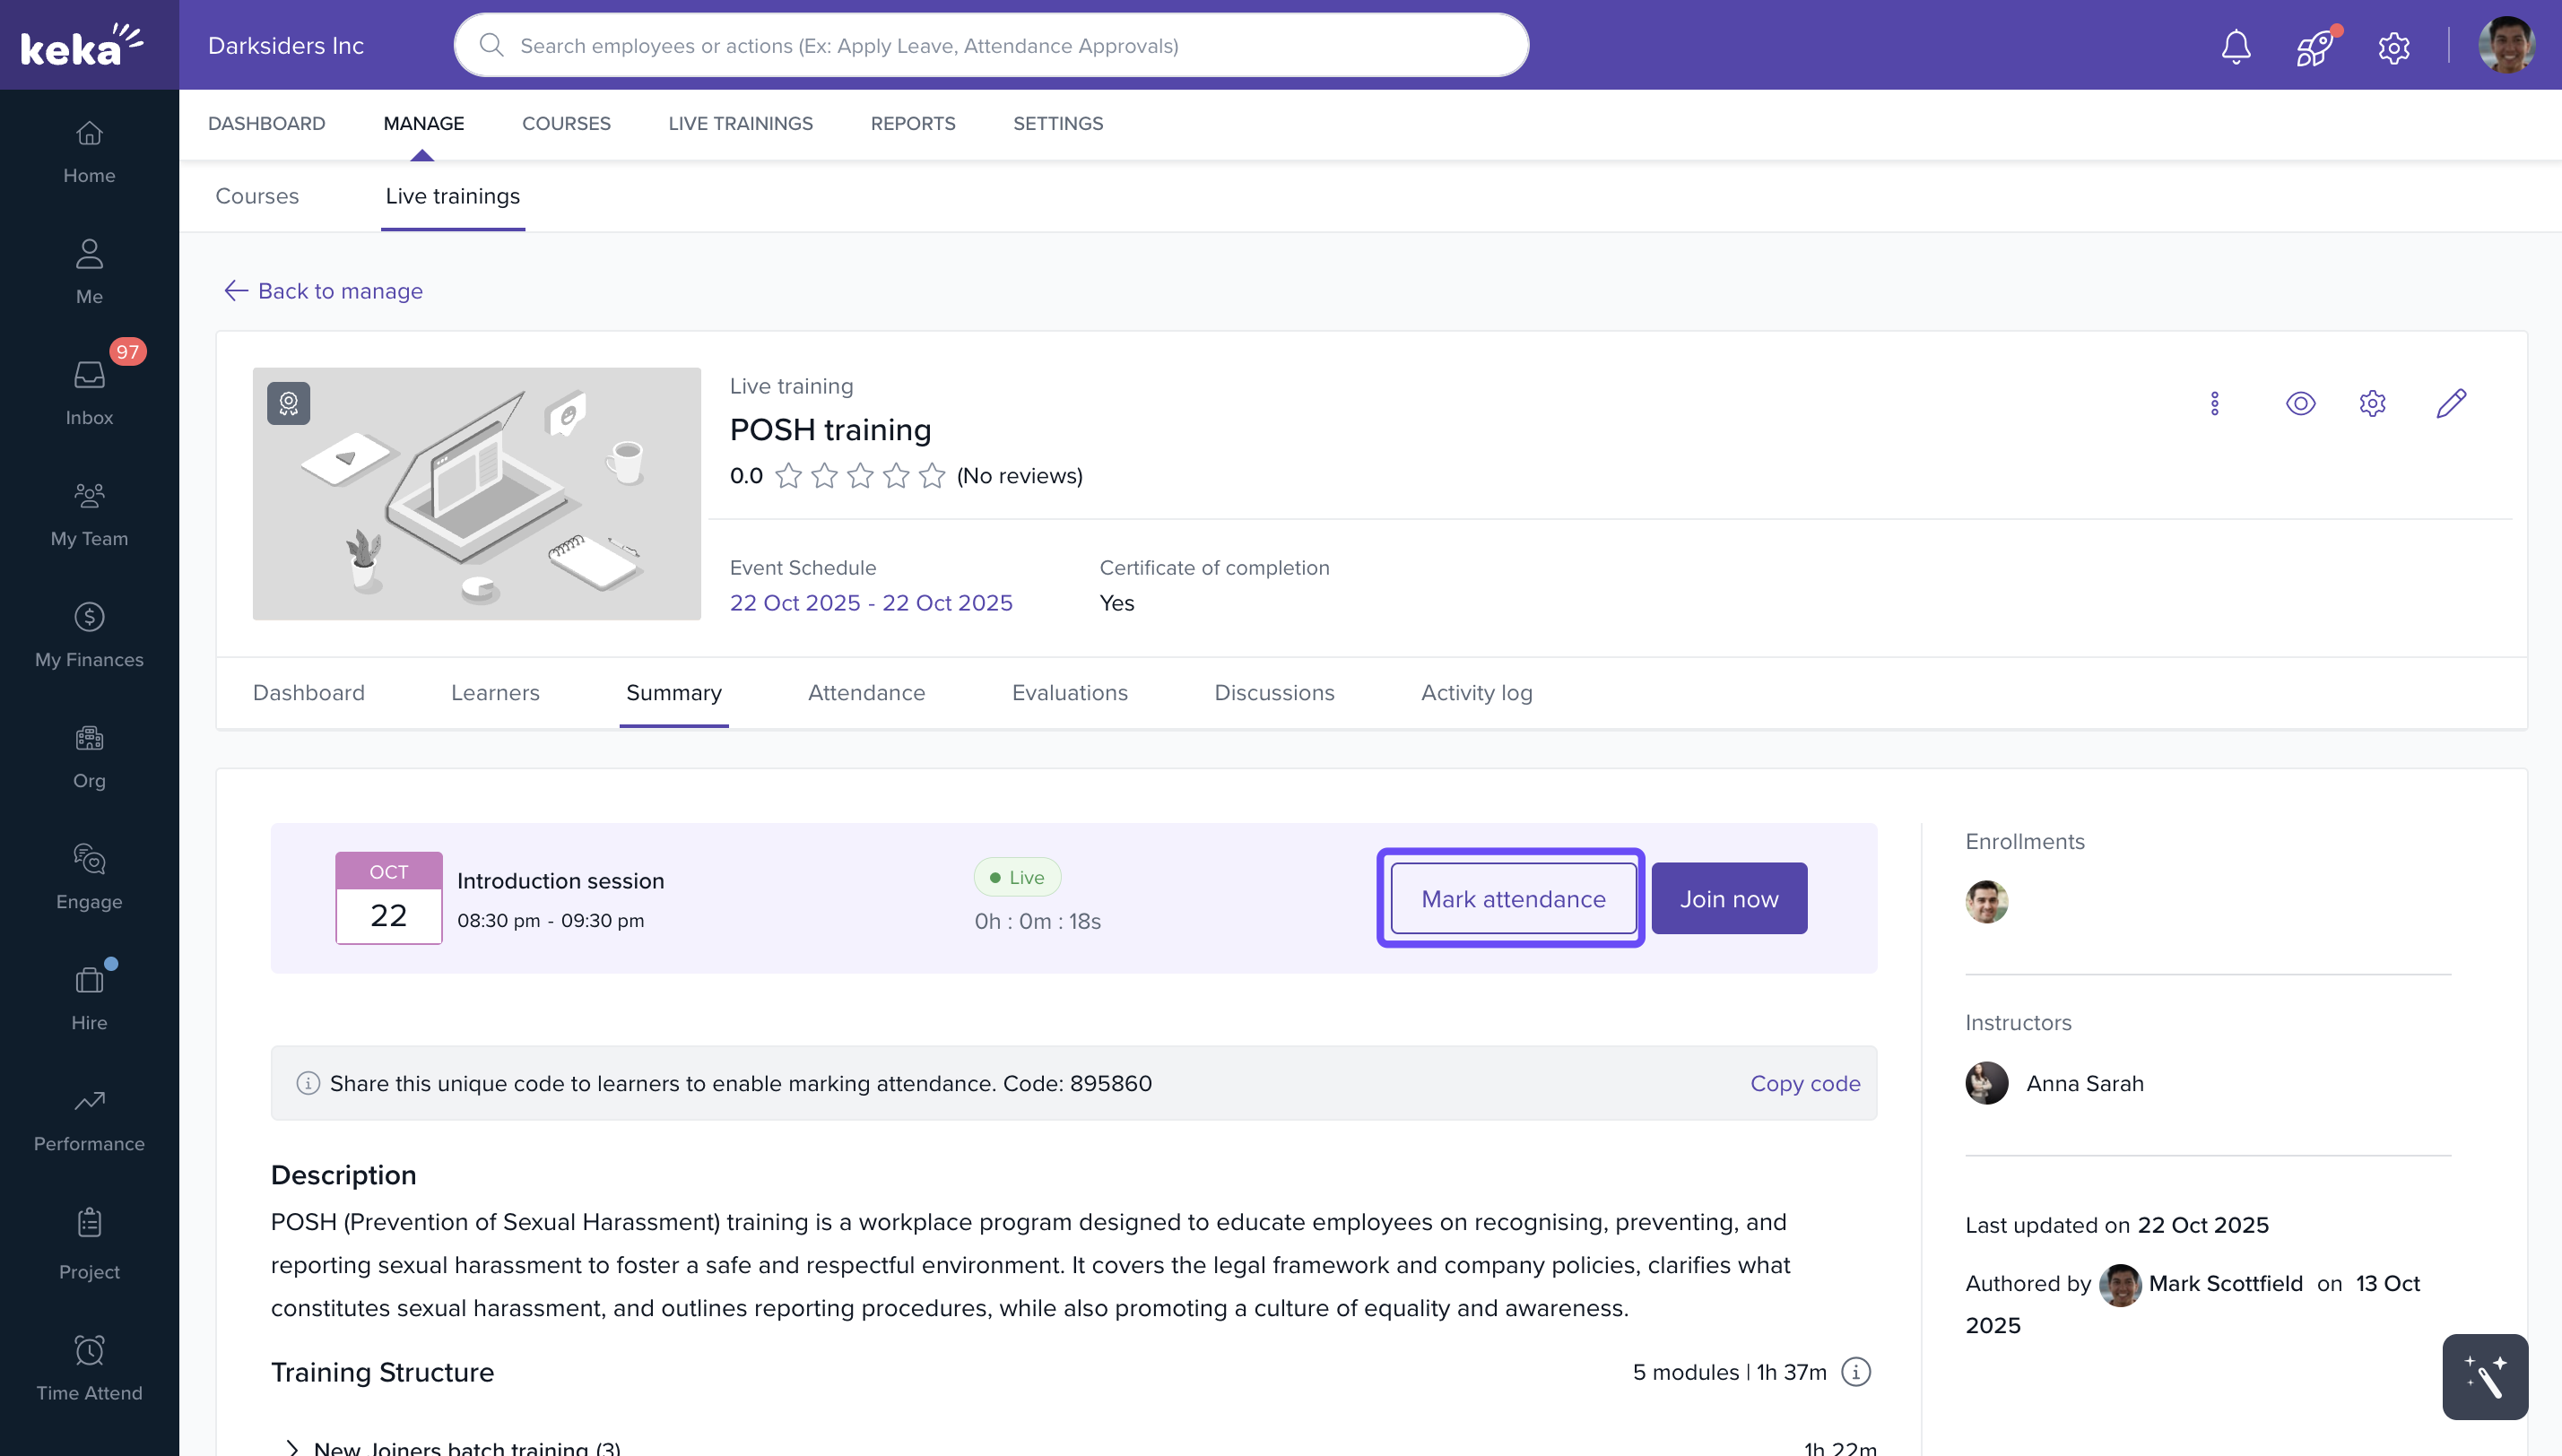Click the Copy code link

1804,1083
